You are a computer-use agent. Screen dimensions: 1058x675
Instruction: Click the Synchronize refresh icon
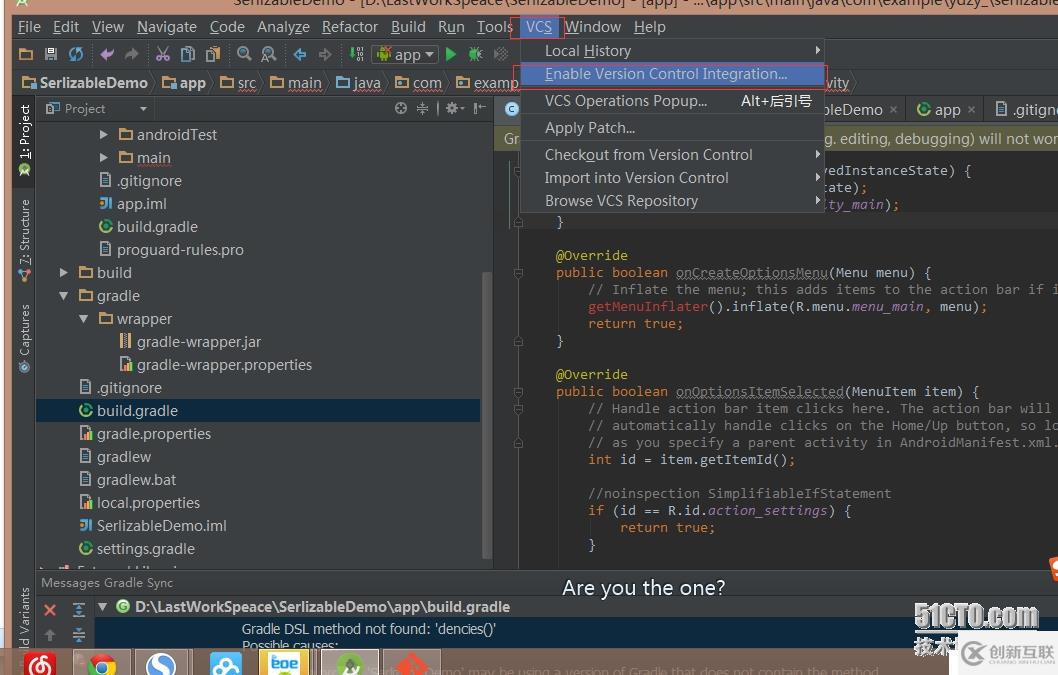click(76, 54)
